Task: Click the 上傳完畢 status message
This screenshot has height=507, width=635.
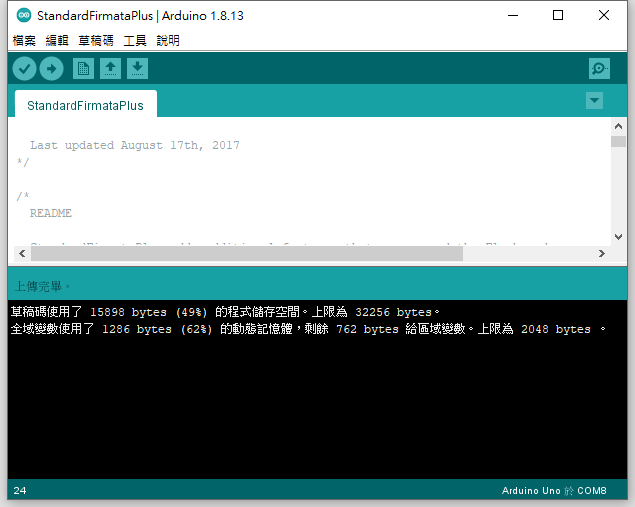Action: point(42,287)
